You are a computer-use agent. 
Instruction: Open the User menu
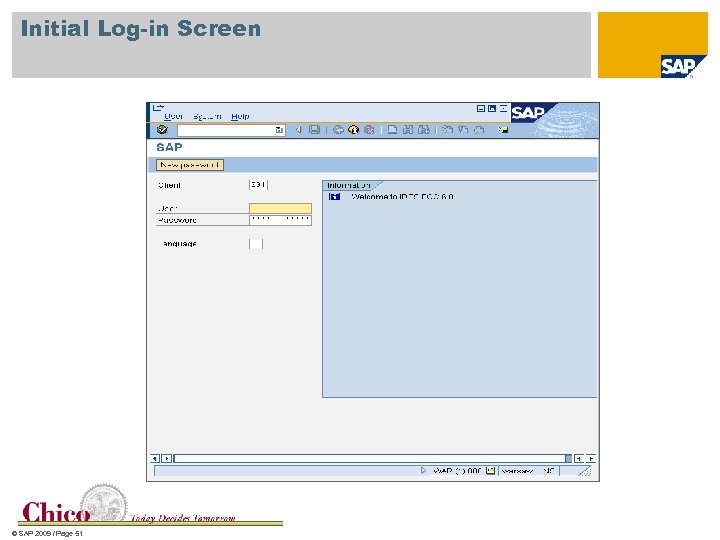(173, 117)
